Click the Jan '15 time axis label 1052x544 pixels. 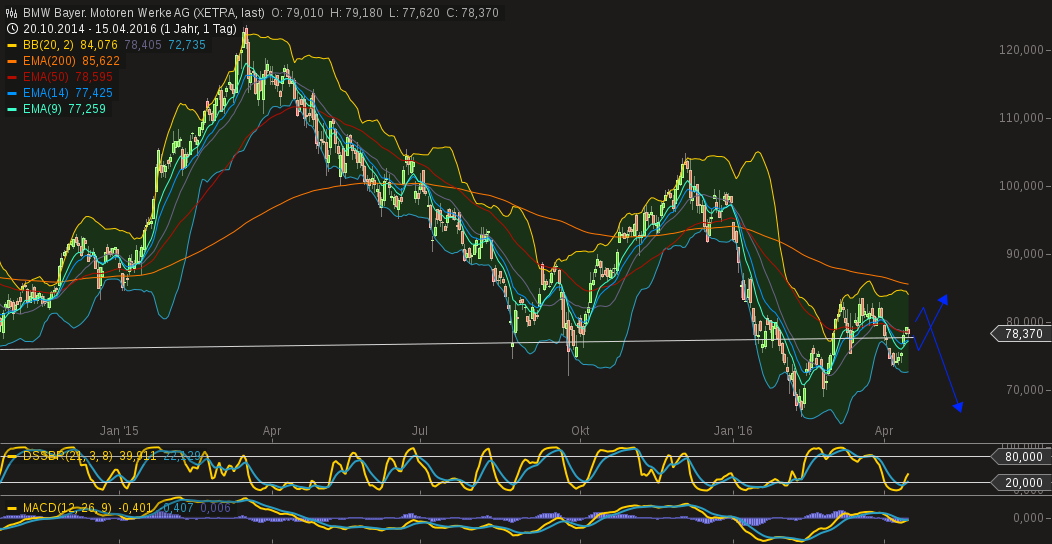[x=119, y=431]
